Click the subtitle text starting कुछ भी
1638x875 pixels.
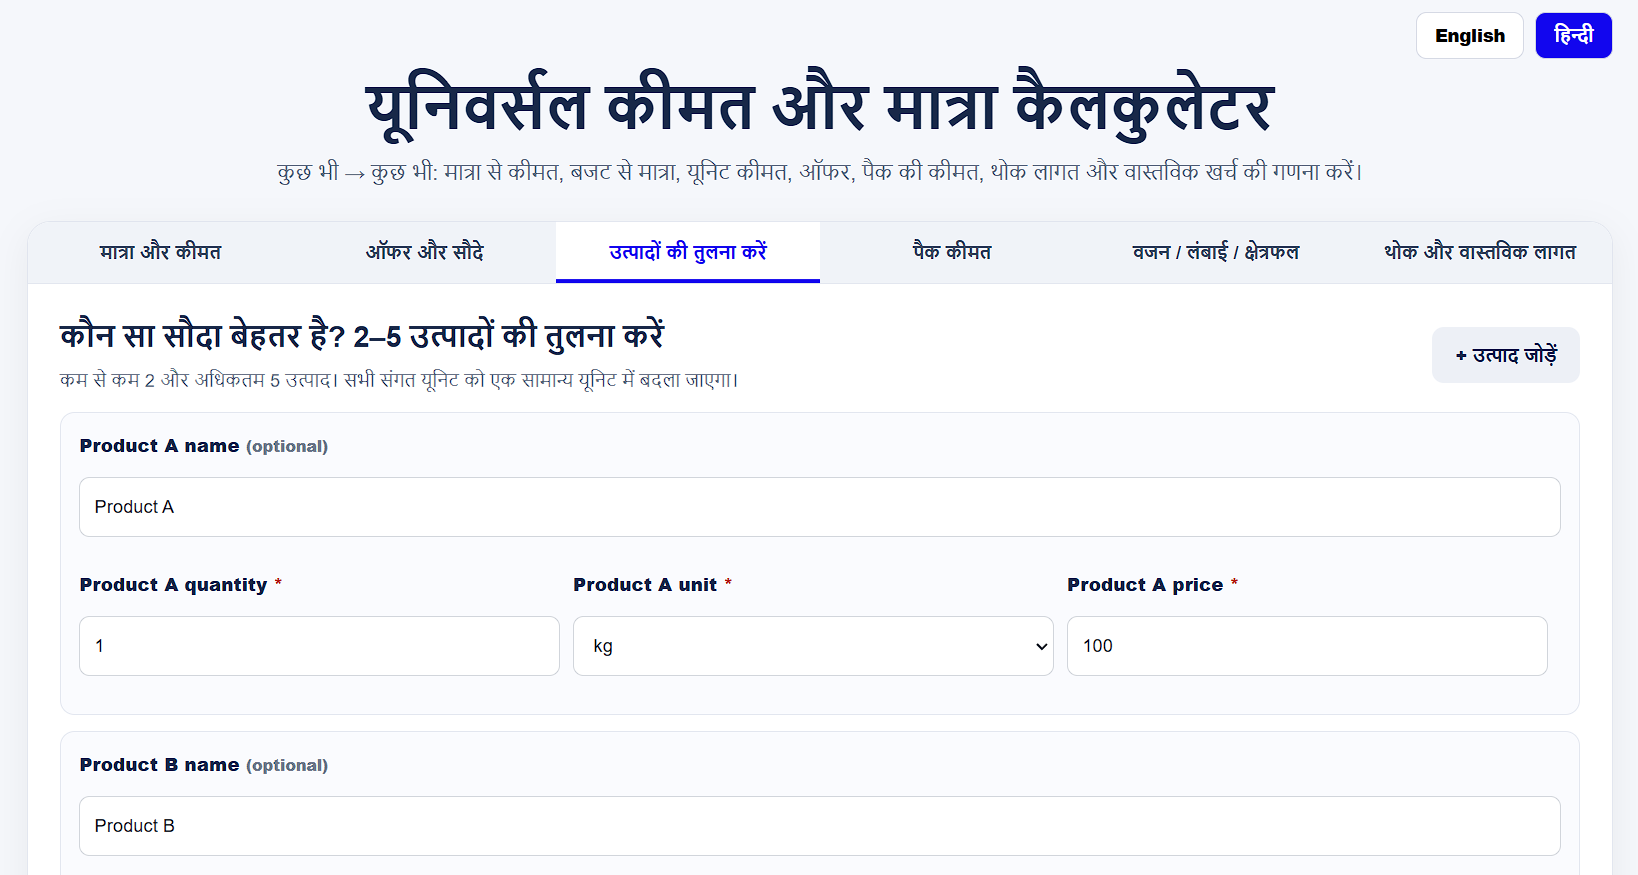coord(819,172)
